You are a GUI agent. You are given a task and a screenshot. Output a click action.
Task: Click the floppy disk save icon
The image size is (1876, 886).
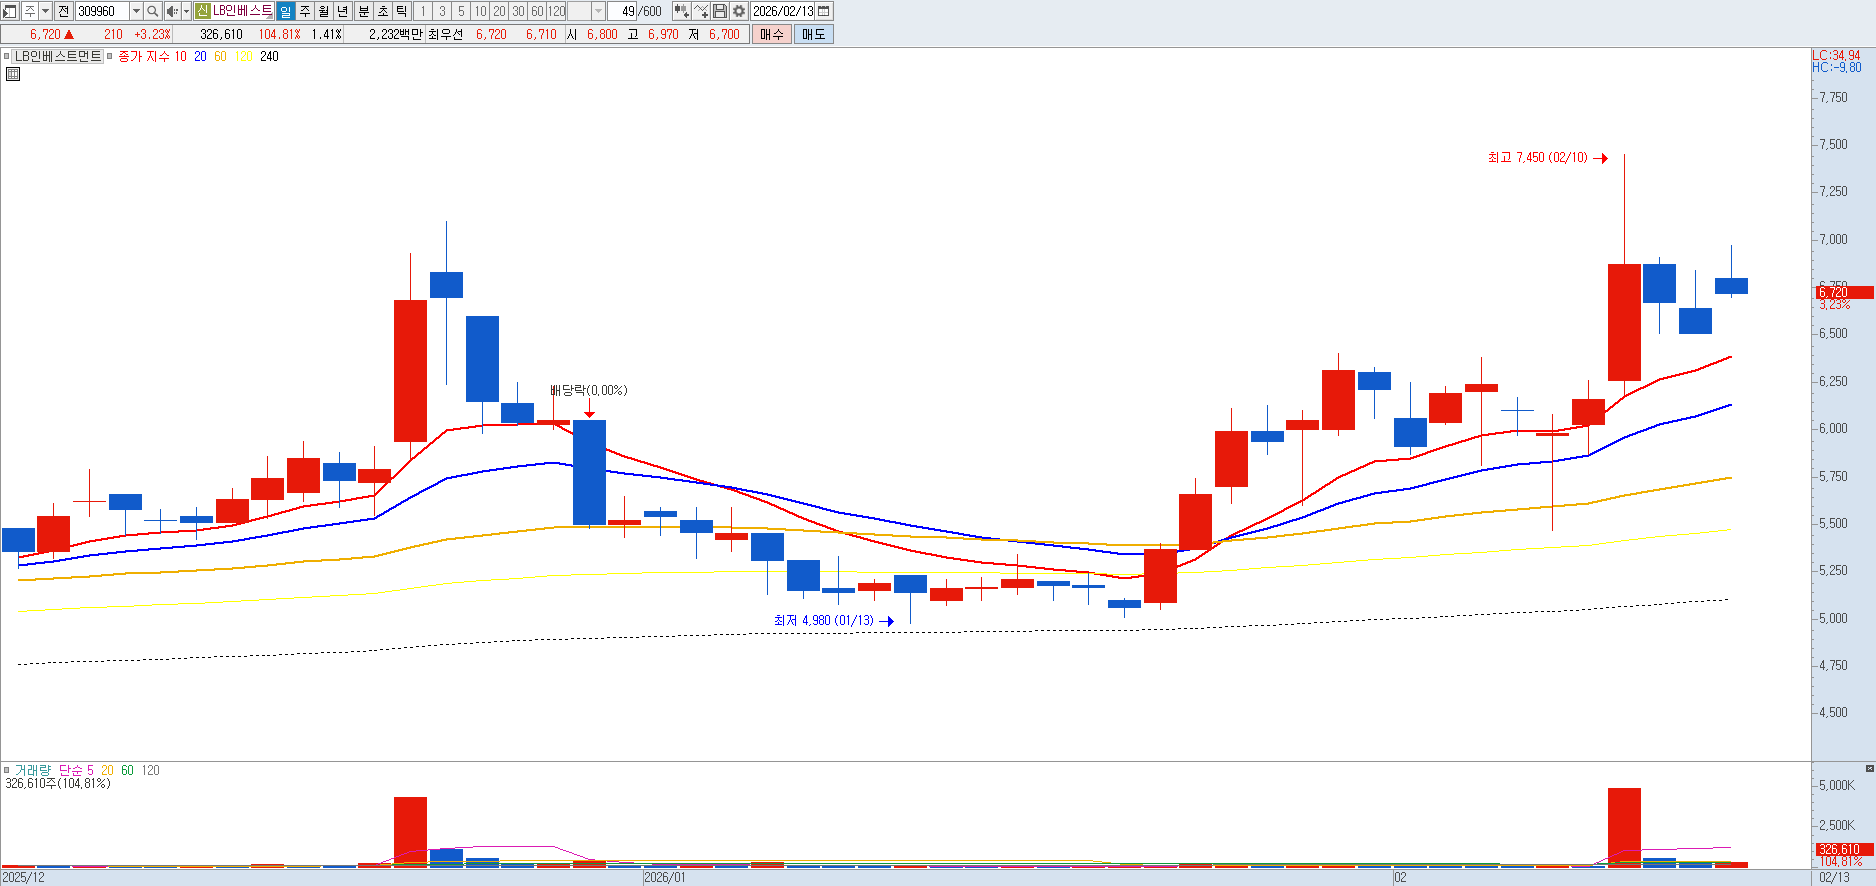pos(720,11)
